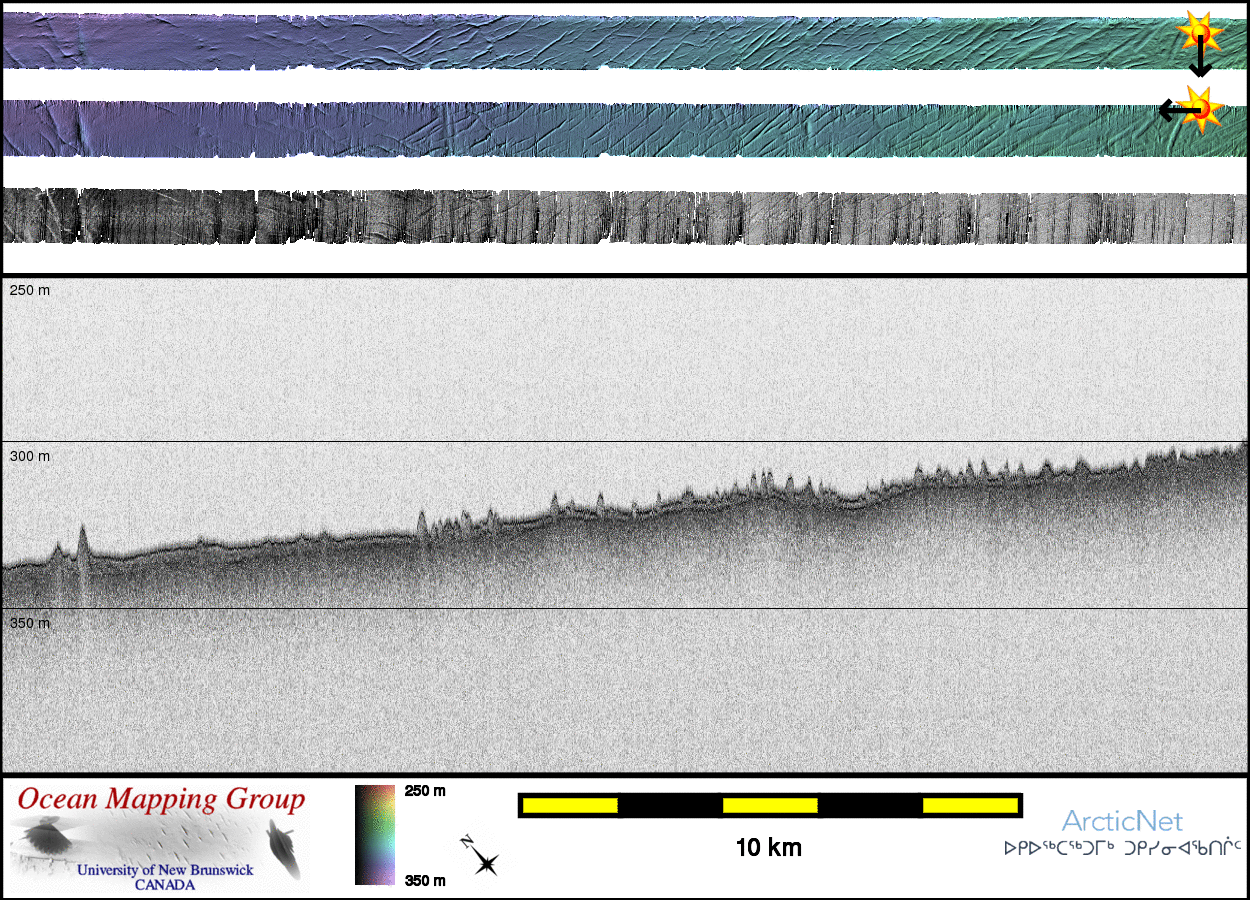Open the Ocean Mapping Group title

pyautogui.click(x=161, y=800)
